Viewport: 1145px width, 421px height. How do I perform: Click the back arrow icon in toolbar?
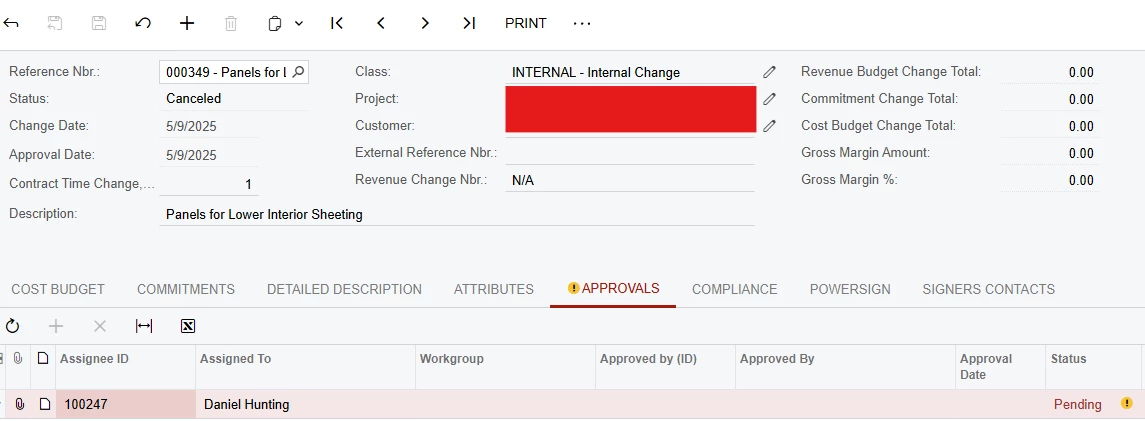pos(11,23)
